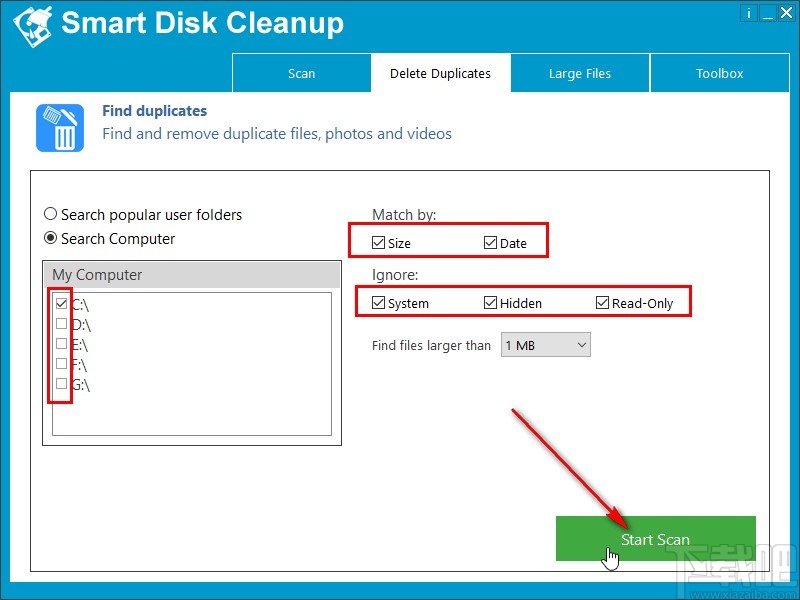Toggle Match by Date checkbox
Image resolution: width=800 pixels, height=600 pixels.
pos(490,242)
